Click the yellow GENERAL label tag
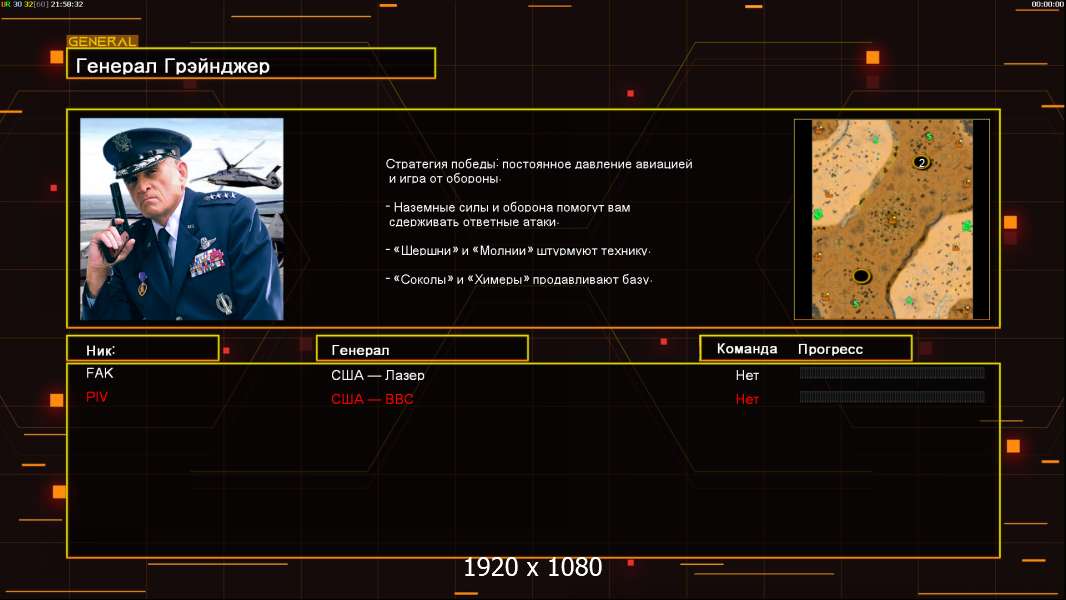 (102, 41)
